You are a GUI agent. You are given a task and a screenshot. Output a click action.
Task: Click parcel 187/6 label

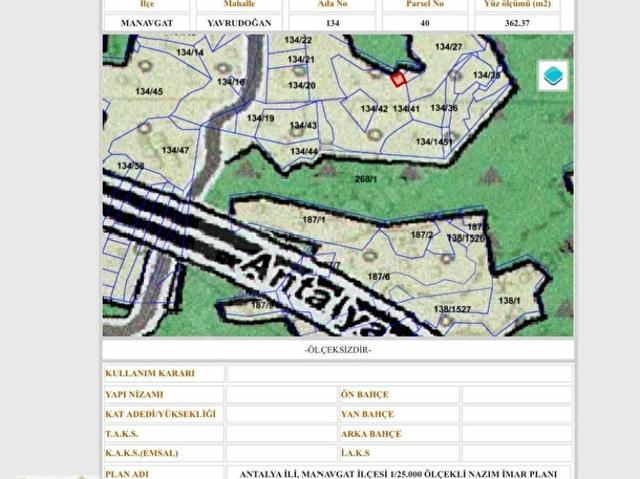tap(379, 277)
